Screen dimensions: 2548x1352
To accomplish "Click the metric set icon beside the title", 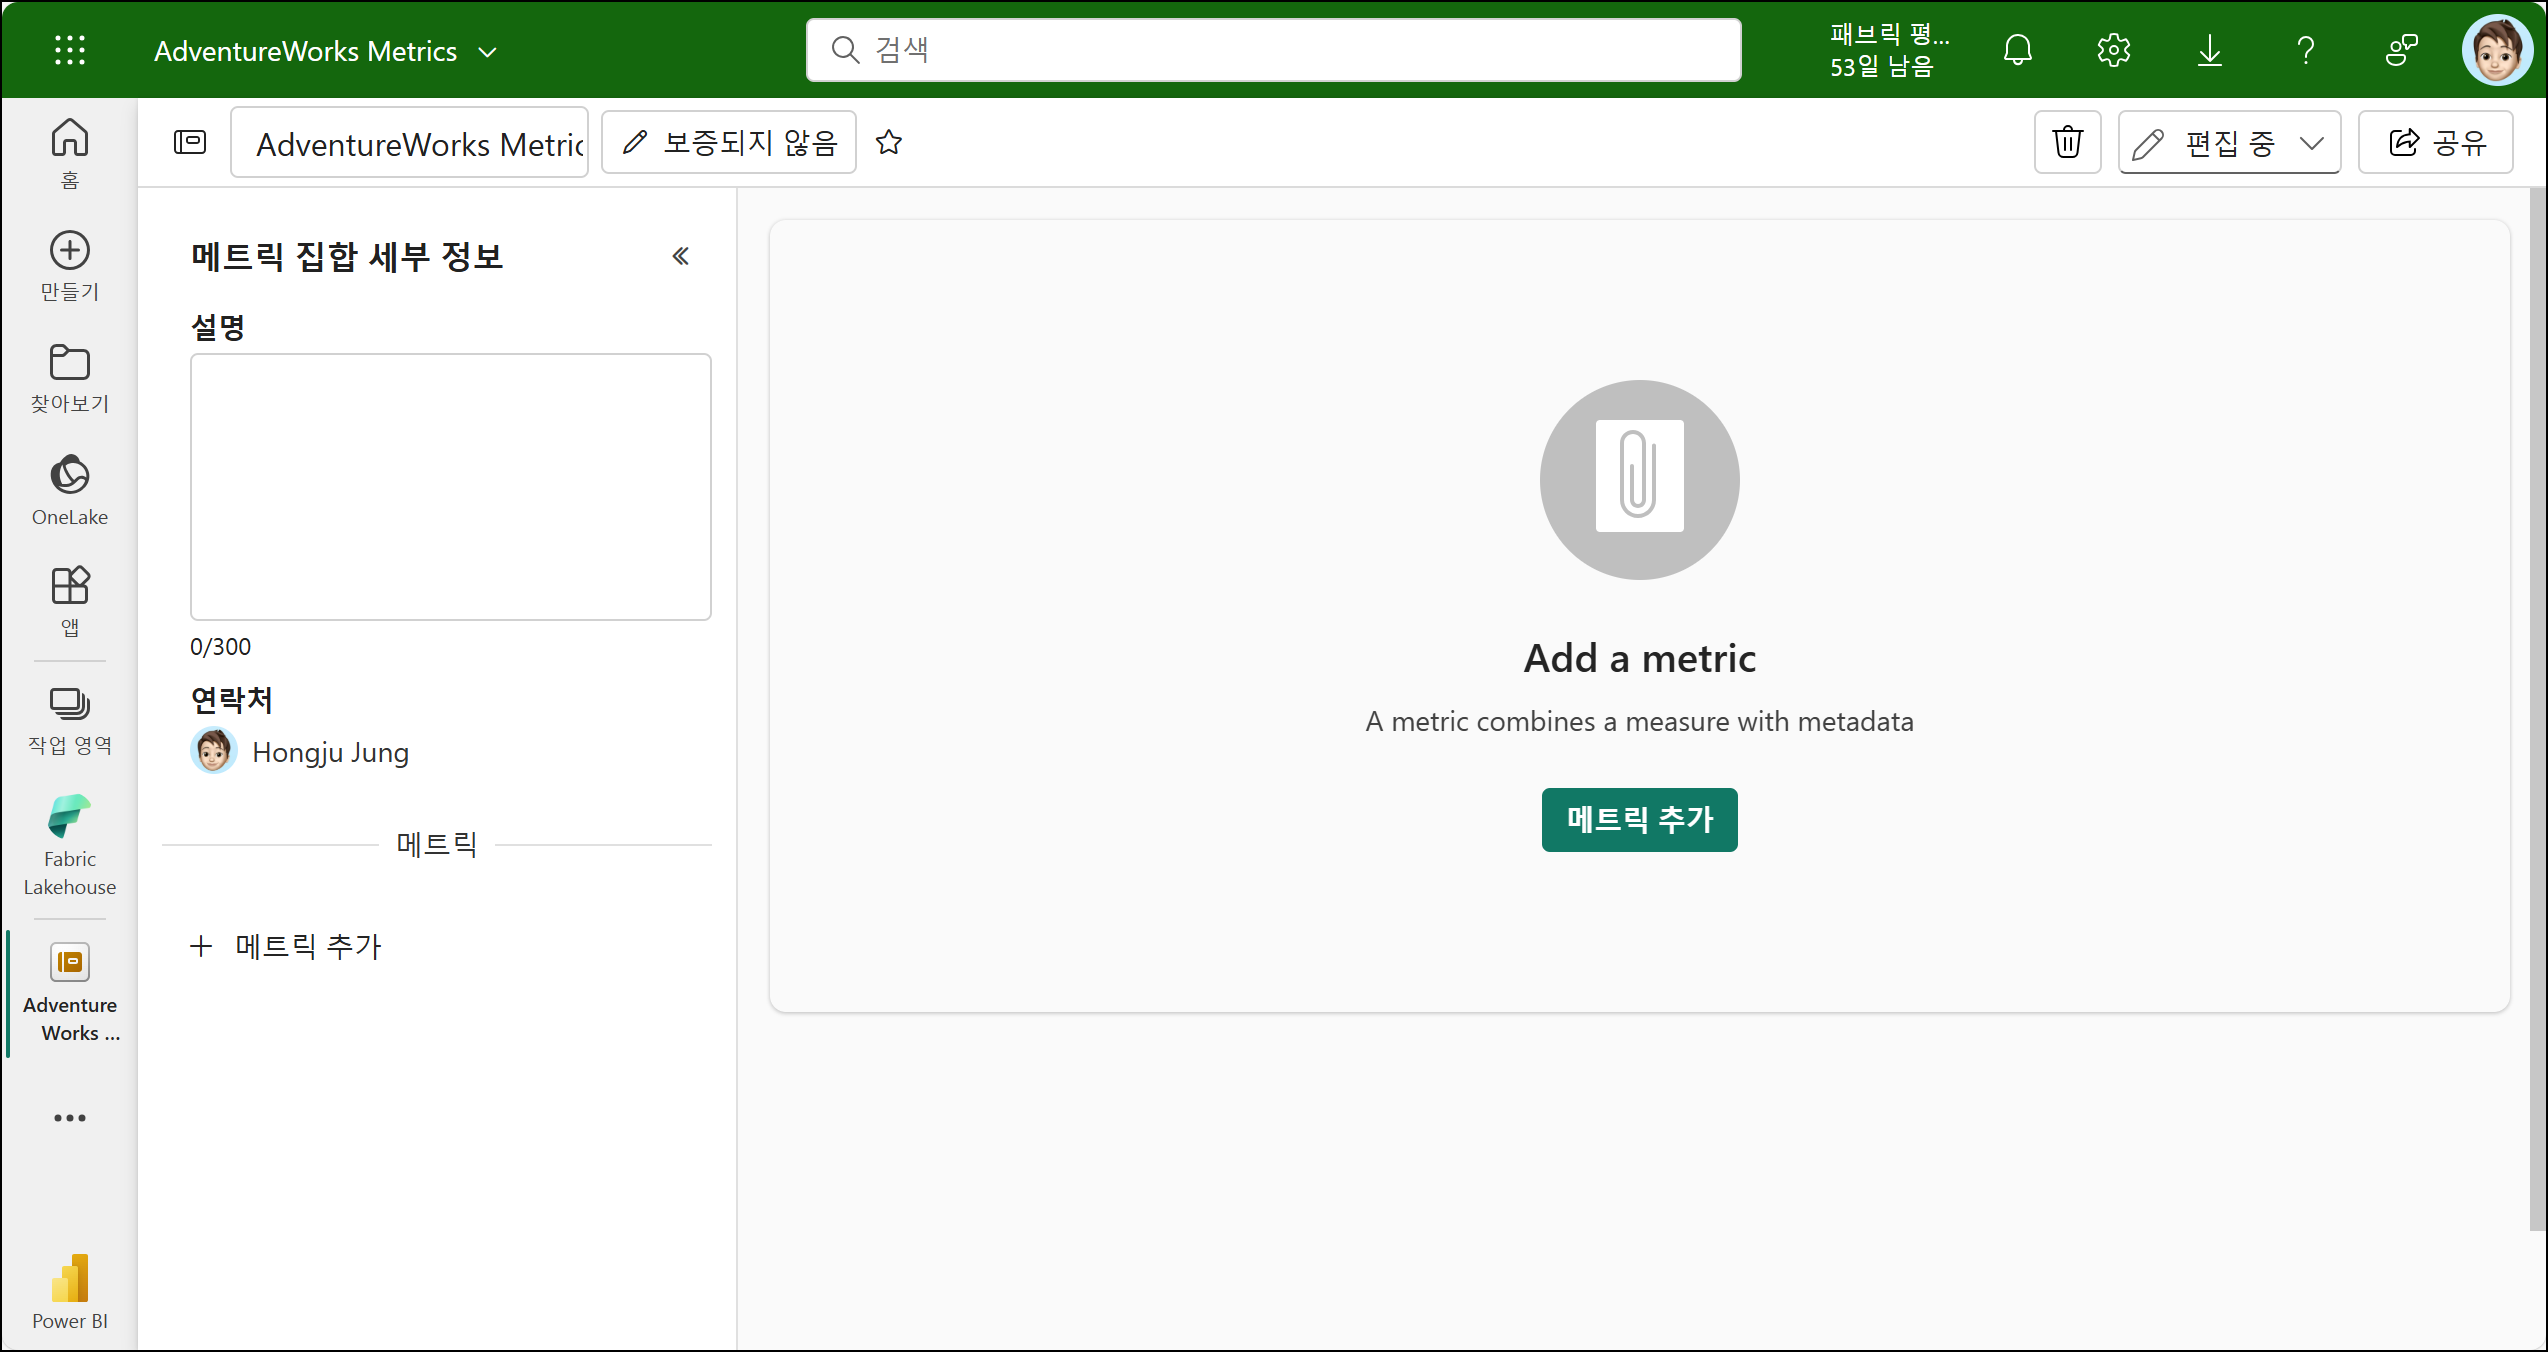I will (190, 142).
